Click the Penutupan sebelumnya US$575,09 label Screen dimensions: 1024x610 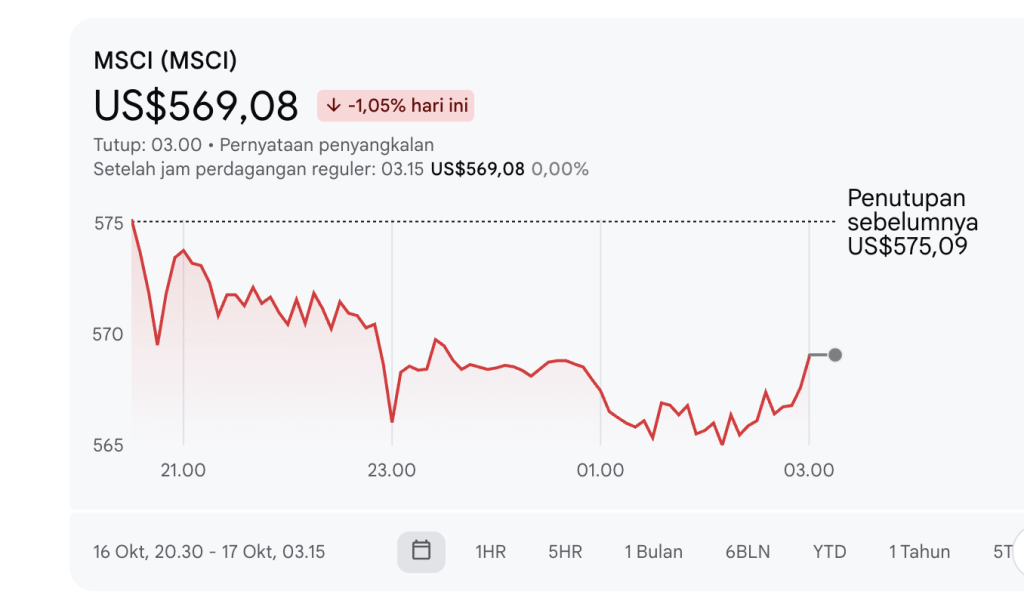pyautogui.click(x=912, y=222)
